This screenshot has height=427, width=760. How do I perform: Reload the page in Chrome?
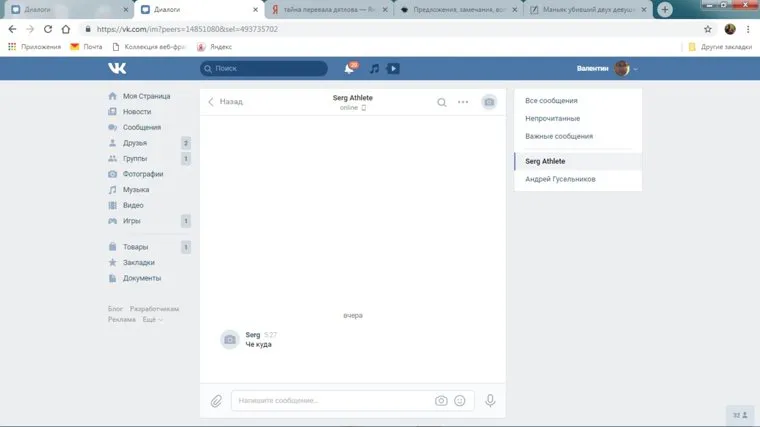48,29
